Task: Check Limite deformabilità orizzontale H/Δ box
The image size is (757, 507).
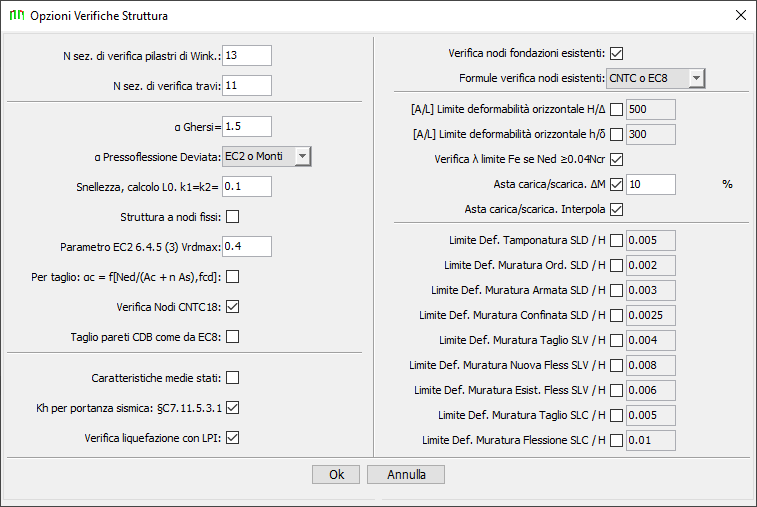Action: 617,110
